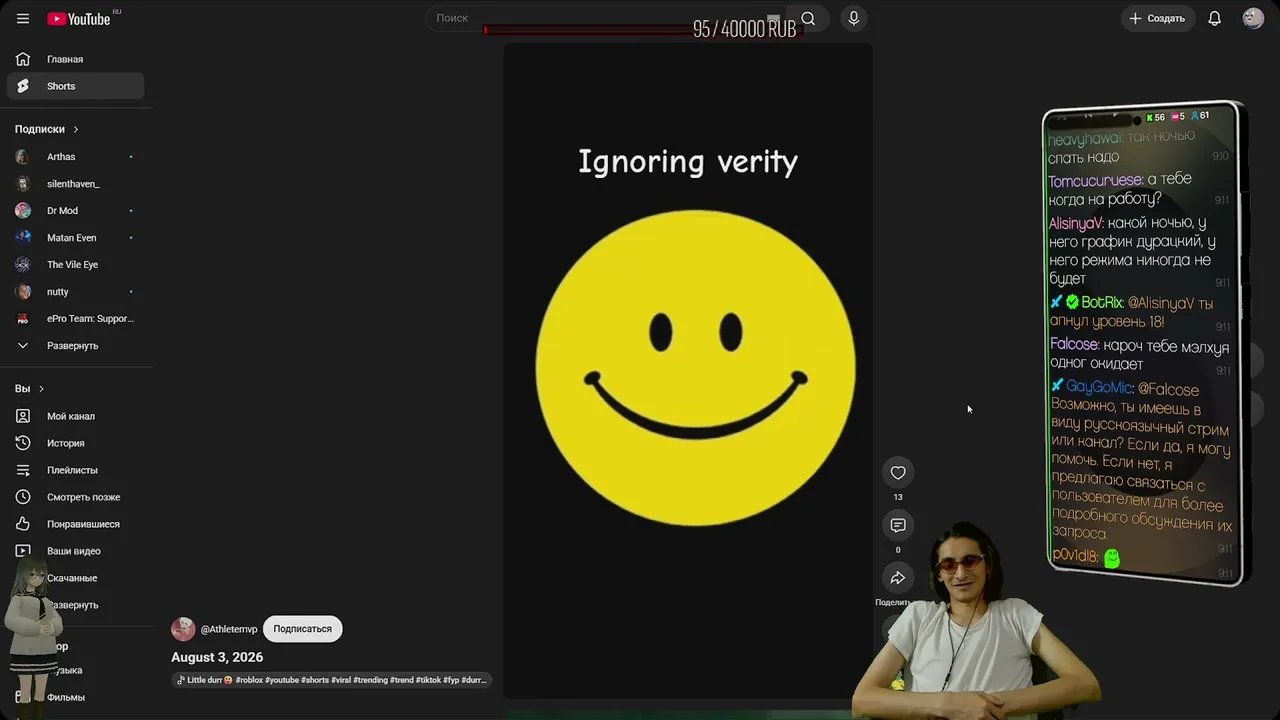1280x720 pixels.
Task: Click the Создать button
Action: coord(1157,18)
